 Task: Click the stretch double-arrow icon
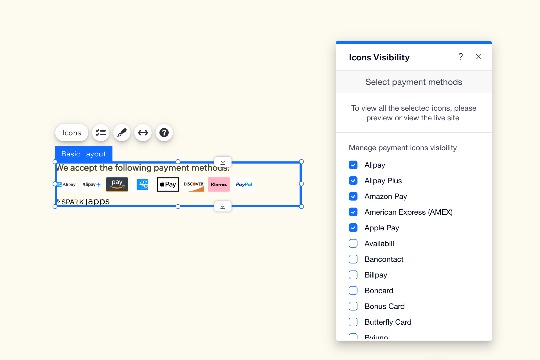point(143,133)
